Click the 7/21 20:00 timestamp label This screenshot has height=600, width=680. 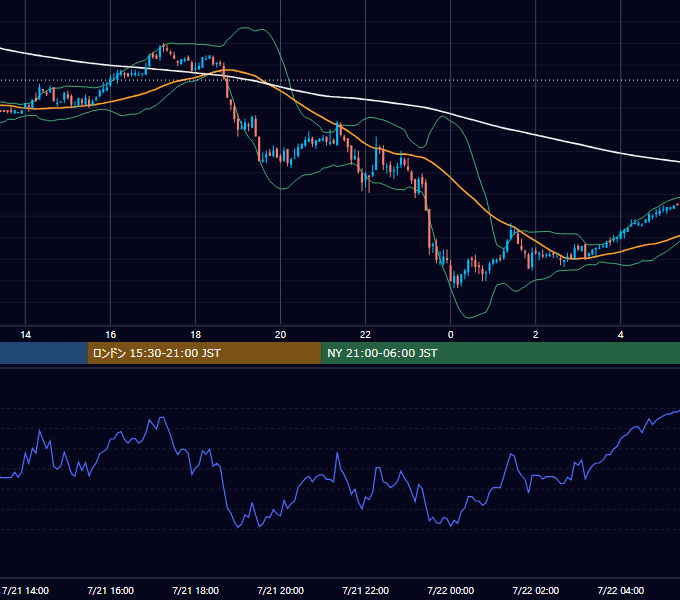pos(281,590)
